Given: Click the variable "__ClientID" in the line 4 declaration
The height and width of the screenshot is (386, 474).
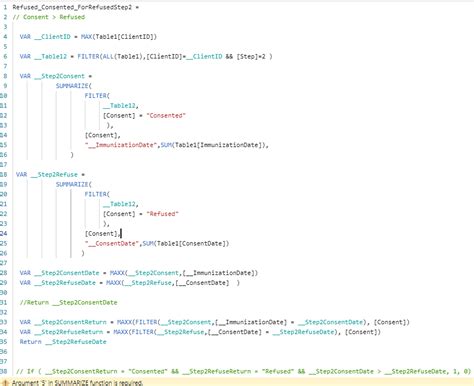Looking at the screenshot, I should (52, 37).
